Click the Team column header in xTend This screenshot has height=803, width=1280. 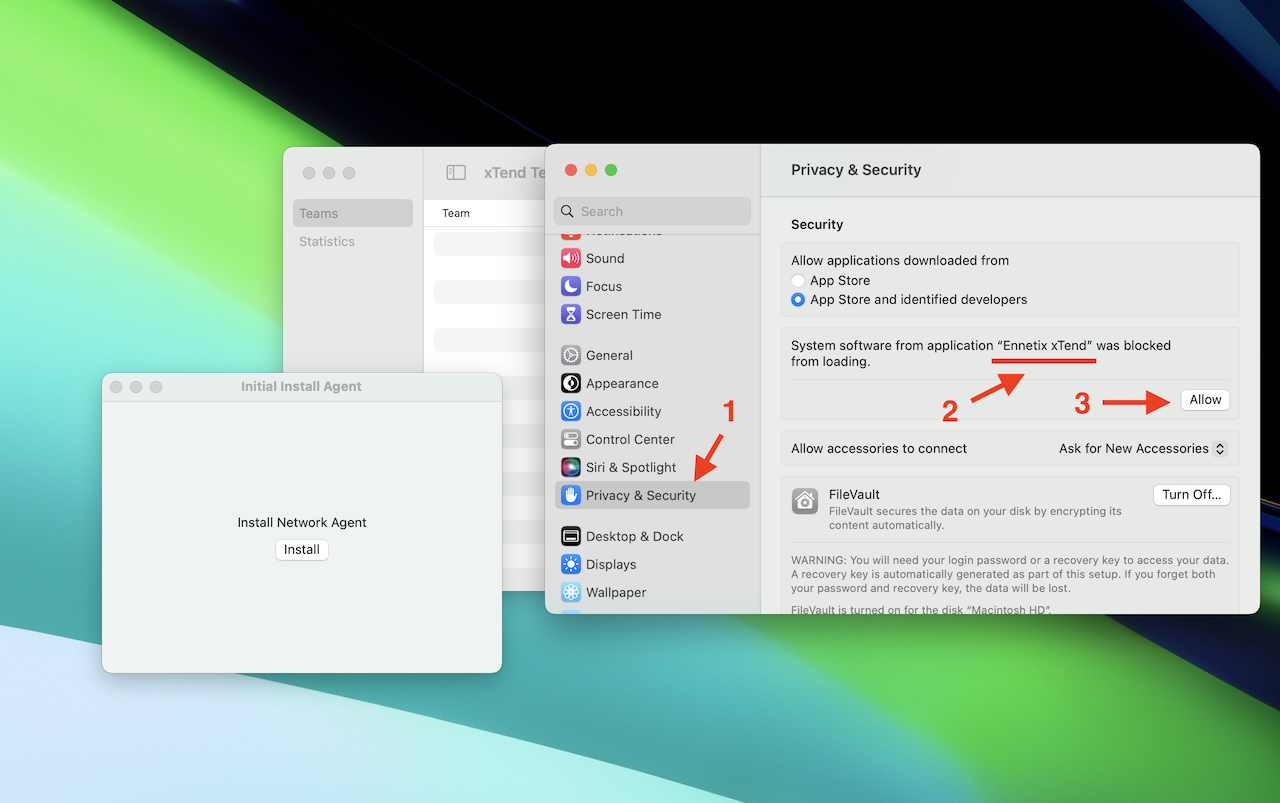456,213
